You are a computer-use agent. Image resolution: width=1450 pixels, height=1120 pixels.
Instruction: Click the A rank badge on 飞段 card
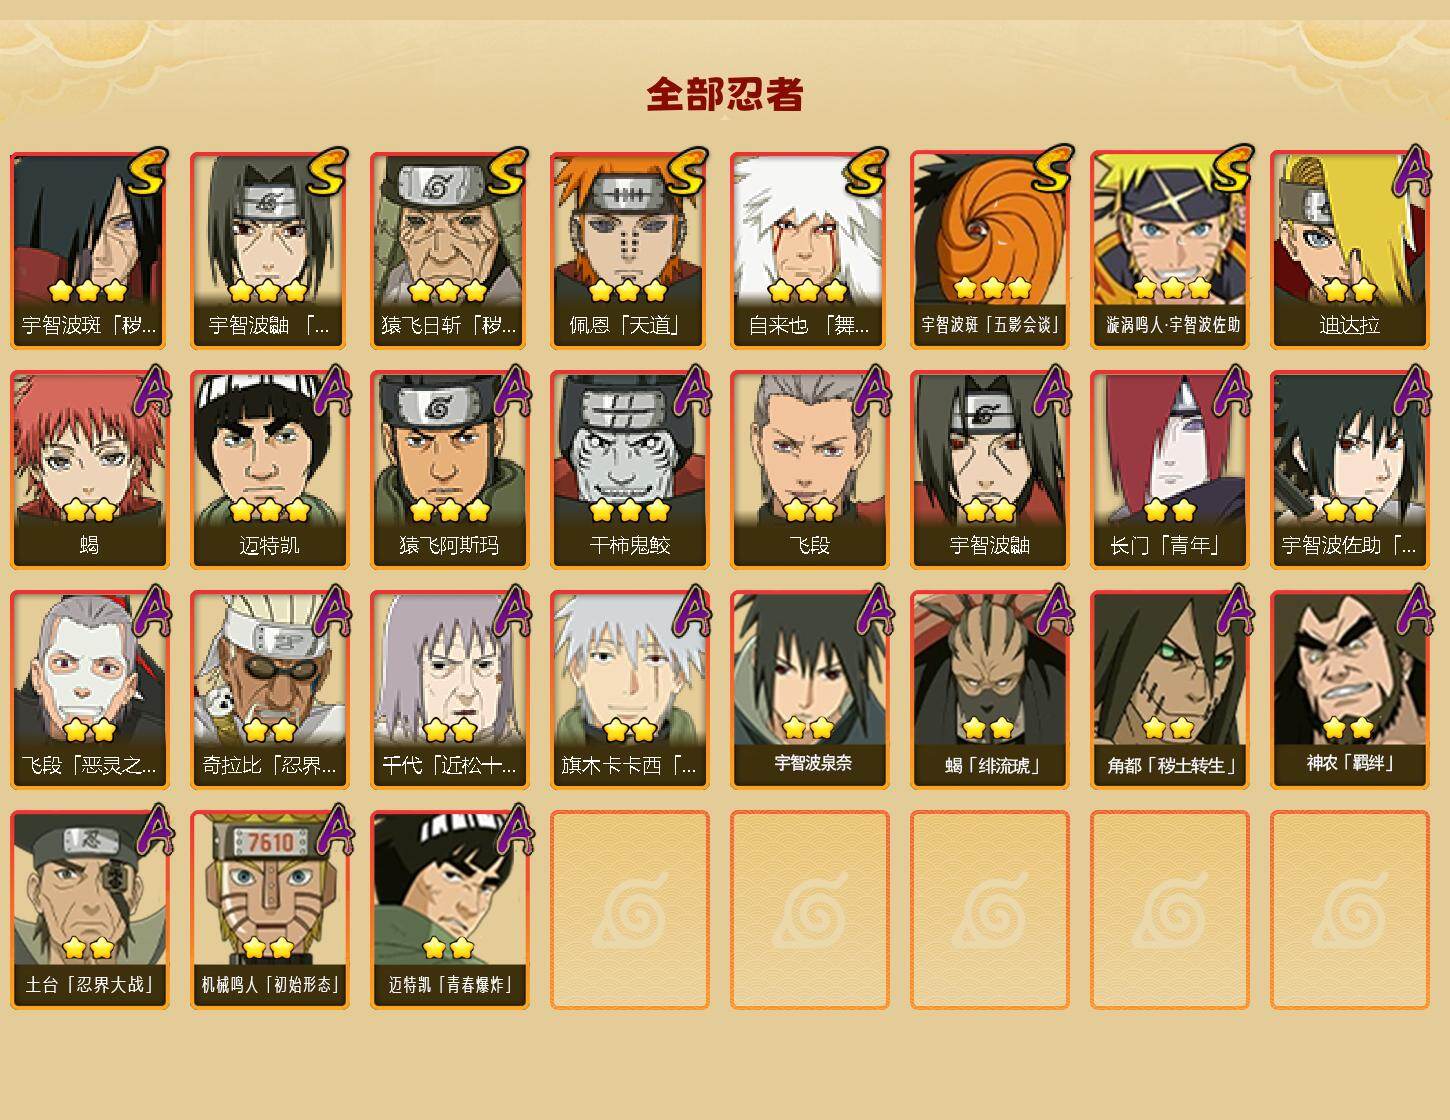tap(872, 390)
